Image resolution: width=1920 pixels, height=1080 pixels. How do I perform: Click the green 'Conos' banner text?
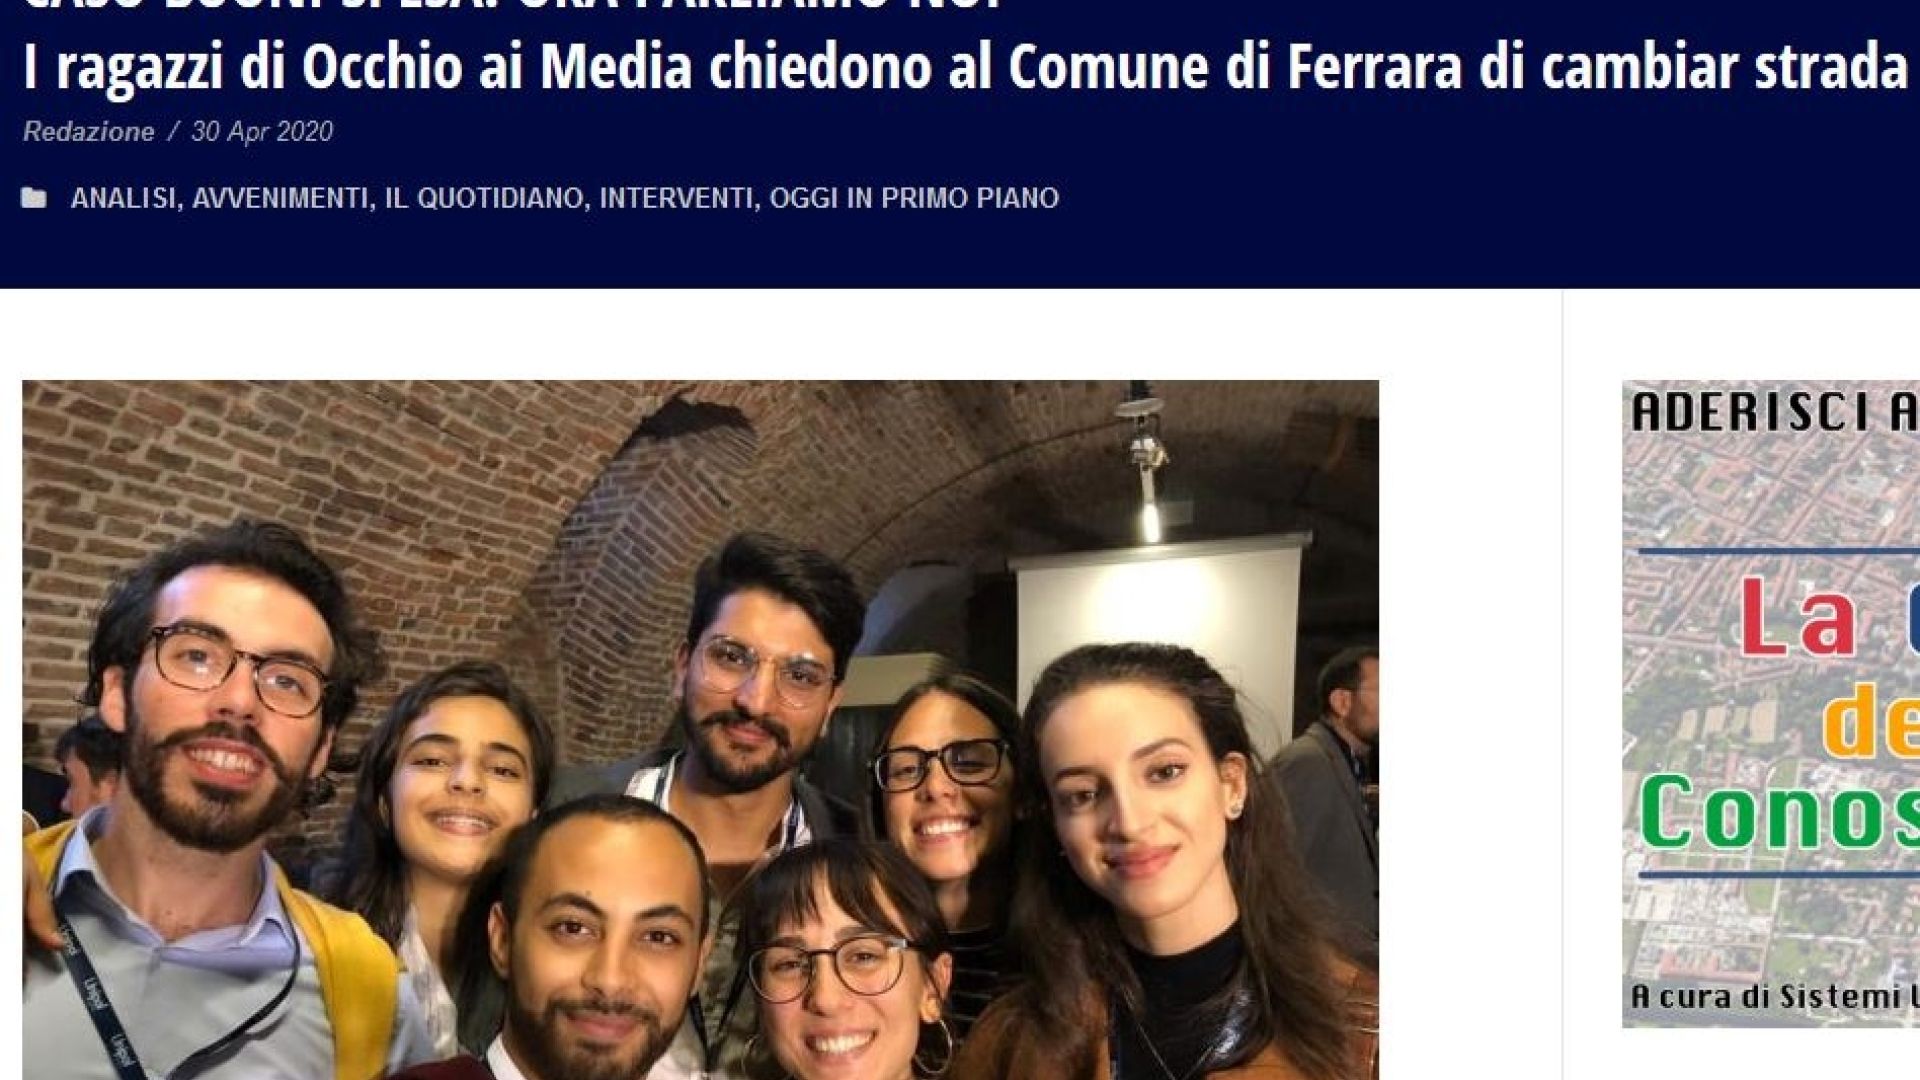(1780, 812)
